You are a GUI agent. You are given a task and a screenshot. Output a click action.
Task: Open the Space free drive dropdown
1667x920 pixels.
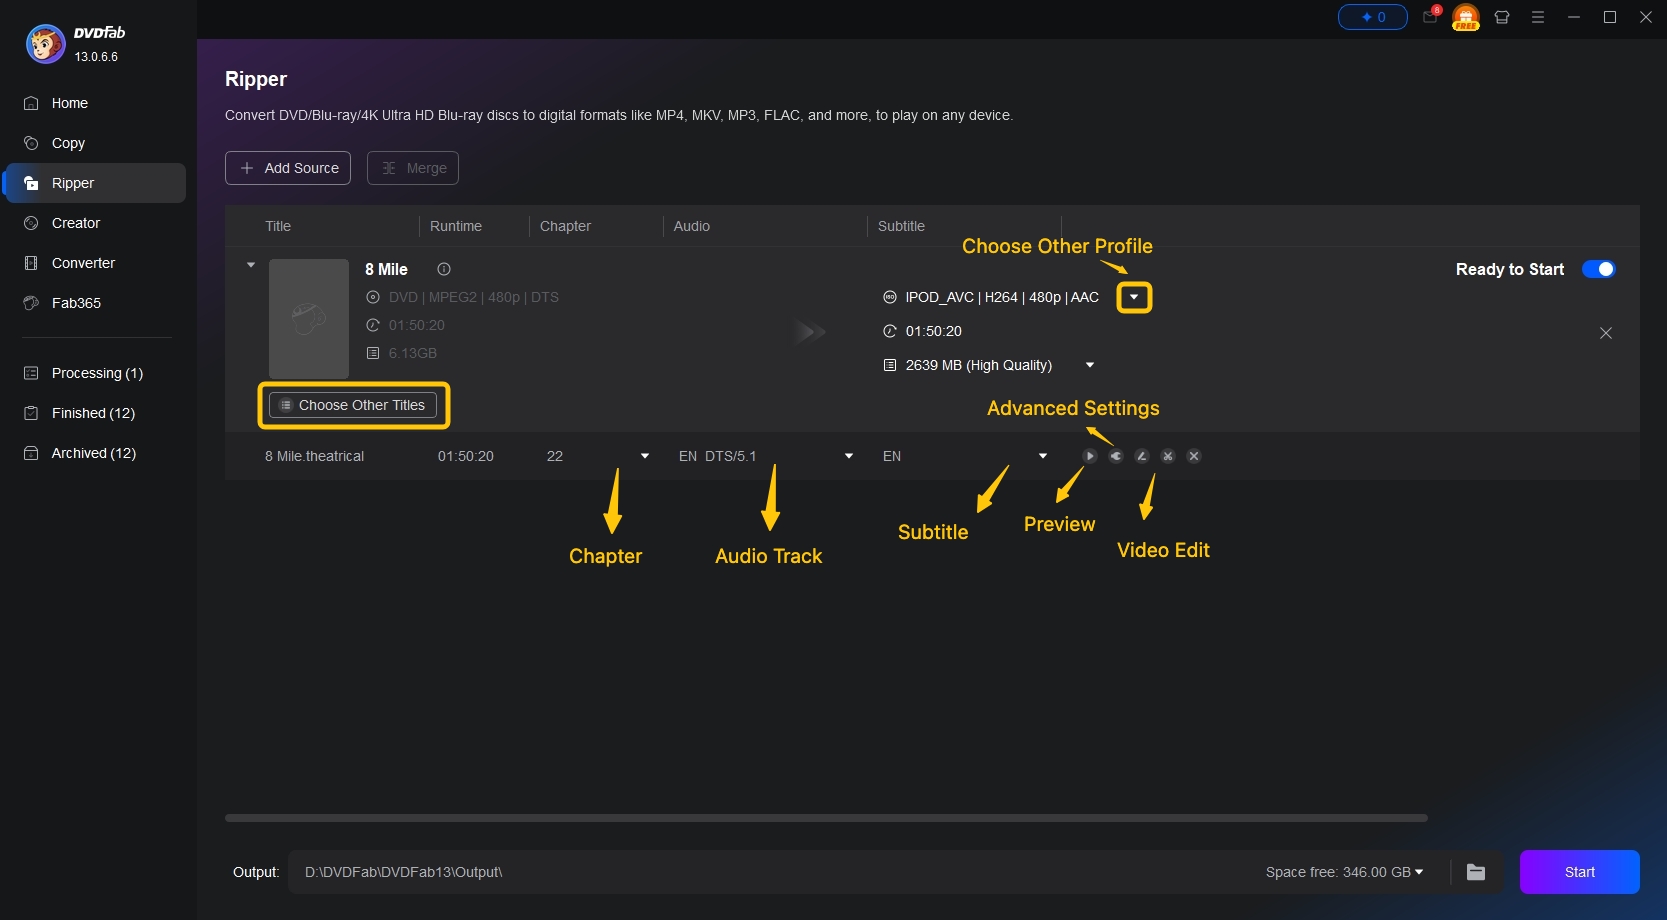1419,872
